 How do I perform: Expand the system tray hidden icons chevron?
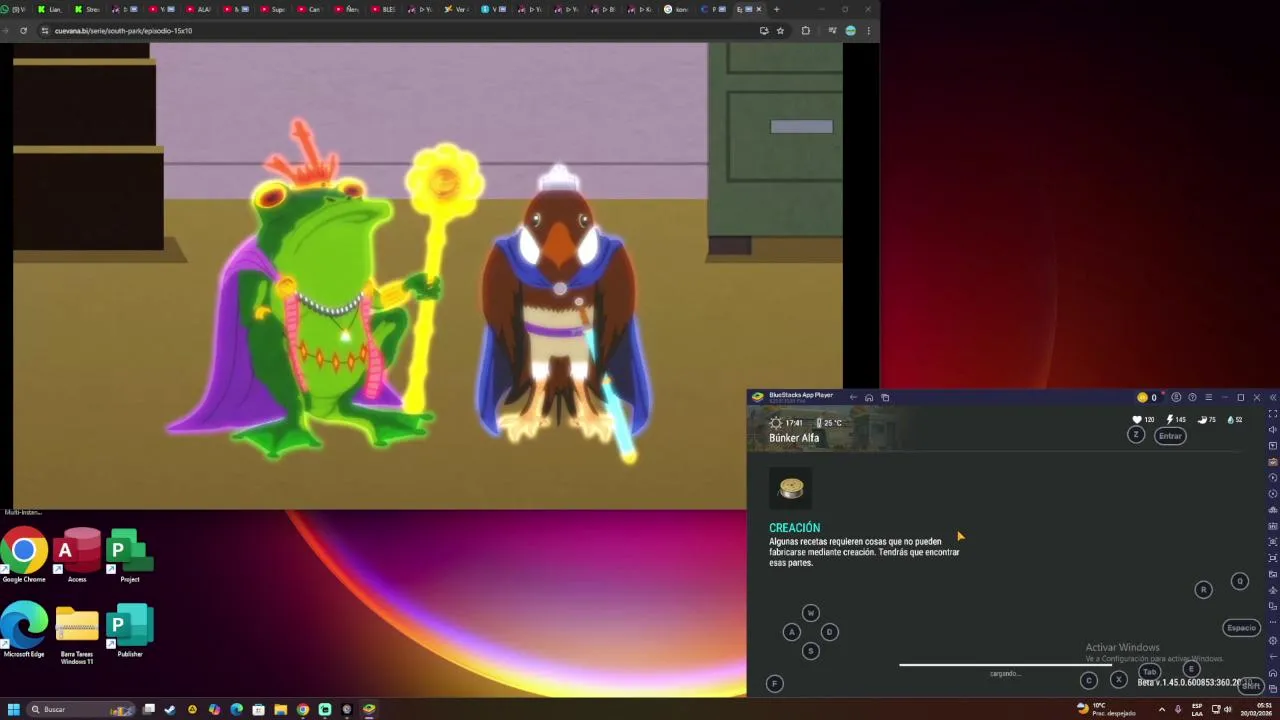(1161, 709)
